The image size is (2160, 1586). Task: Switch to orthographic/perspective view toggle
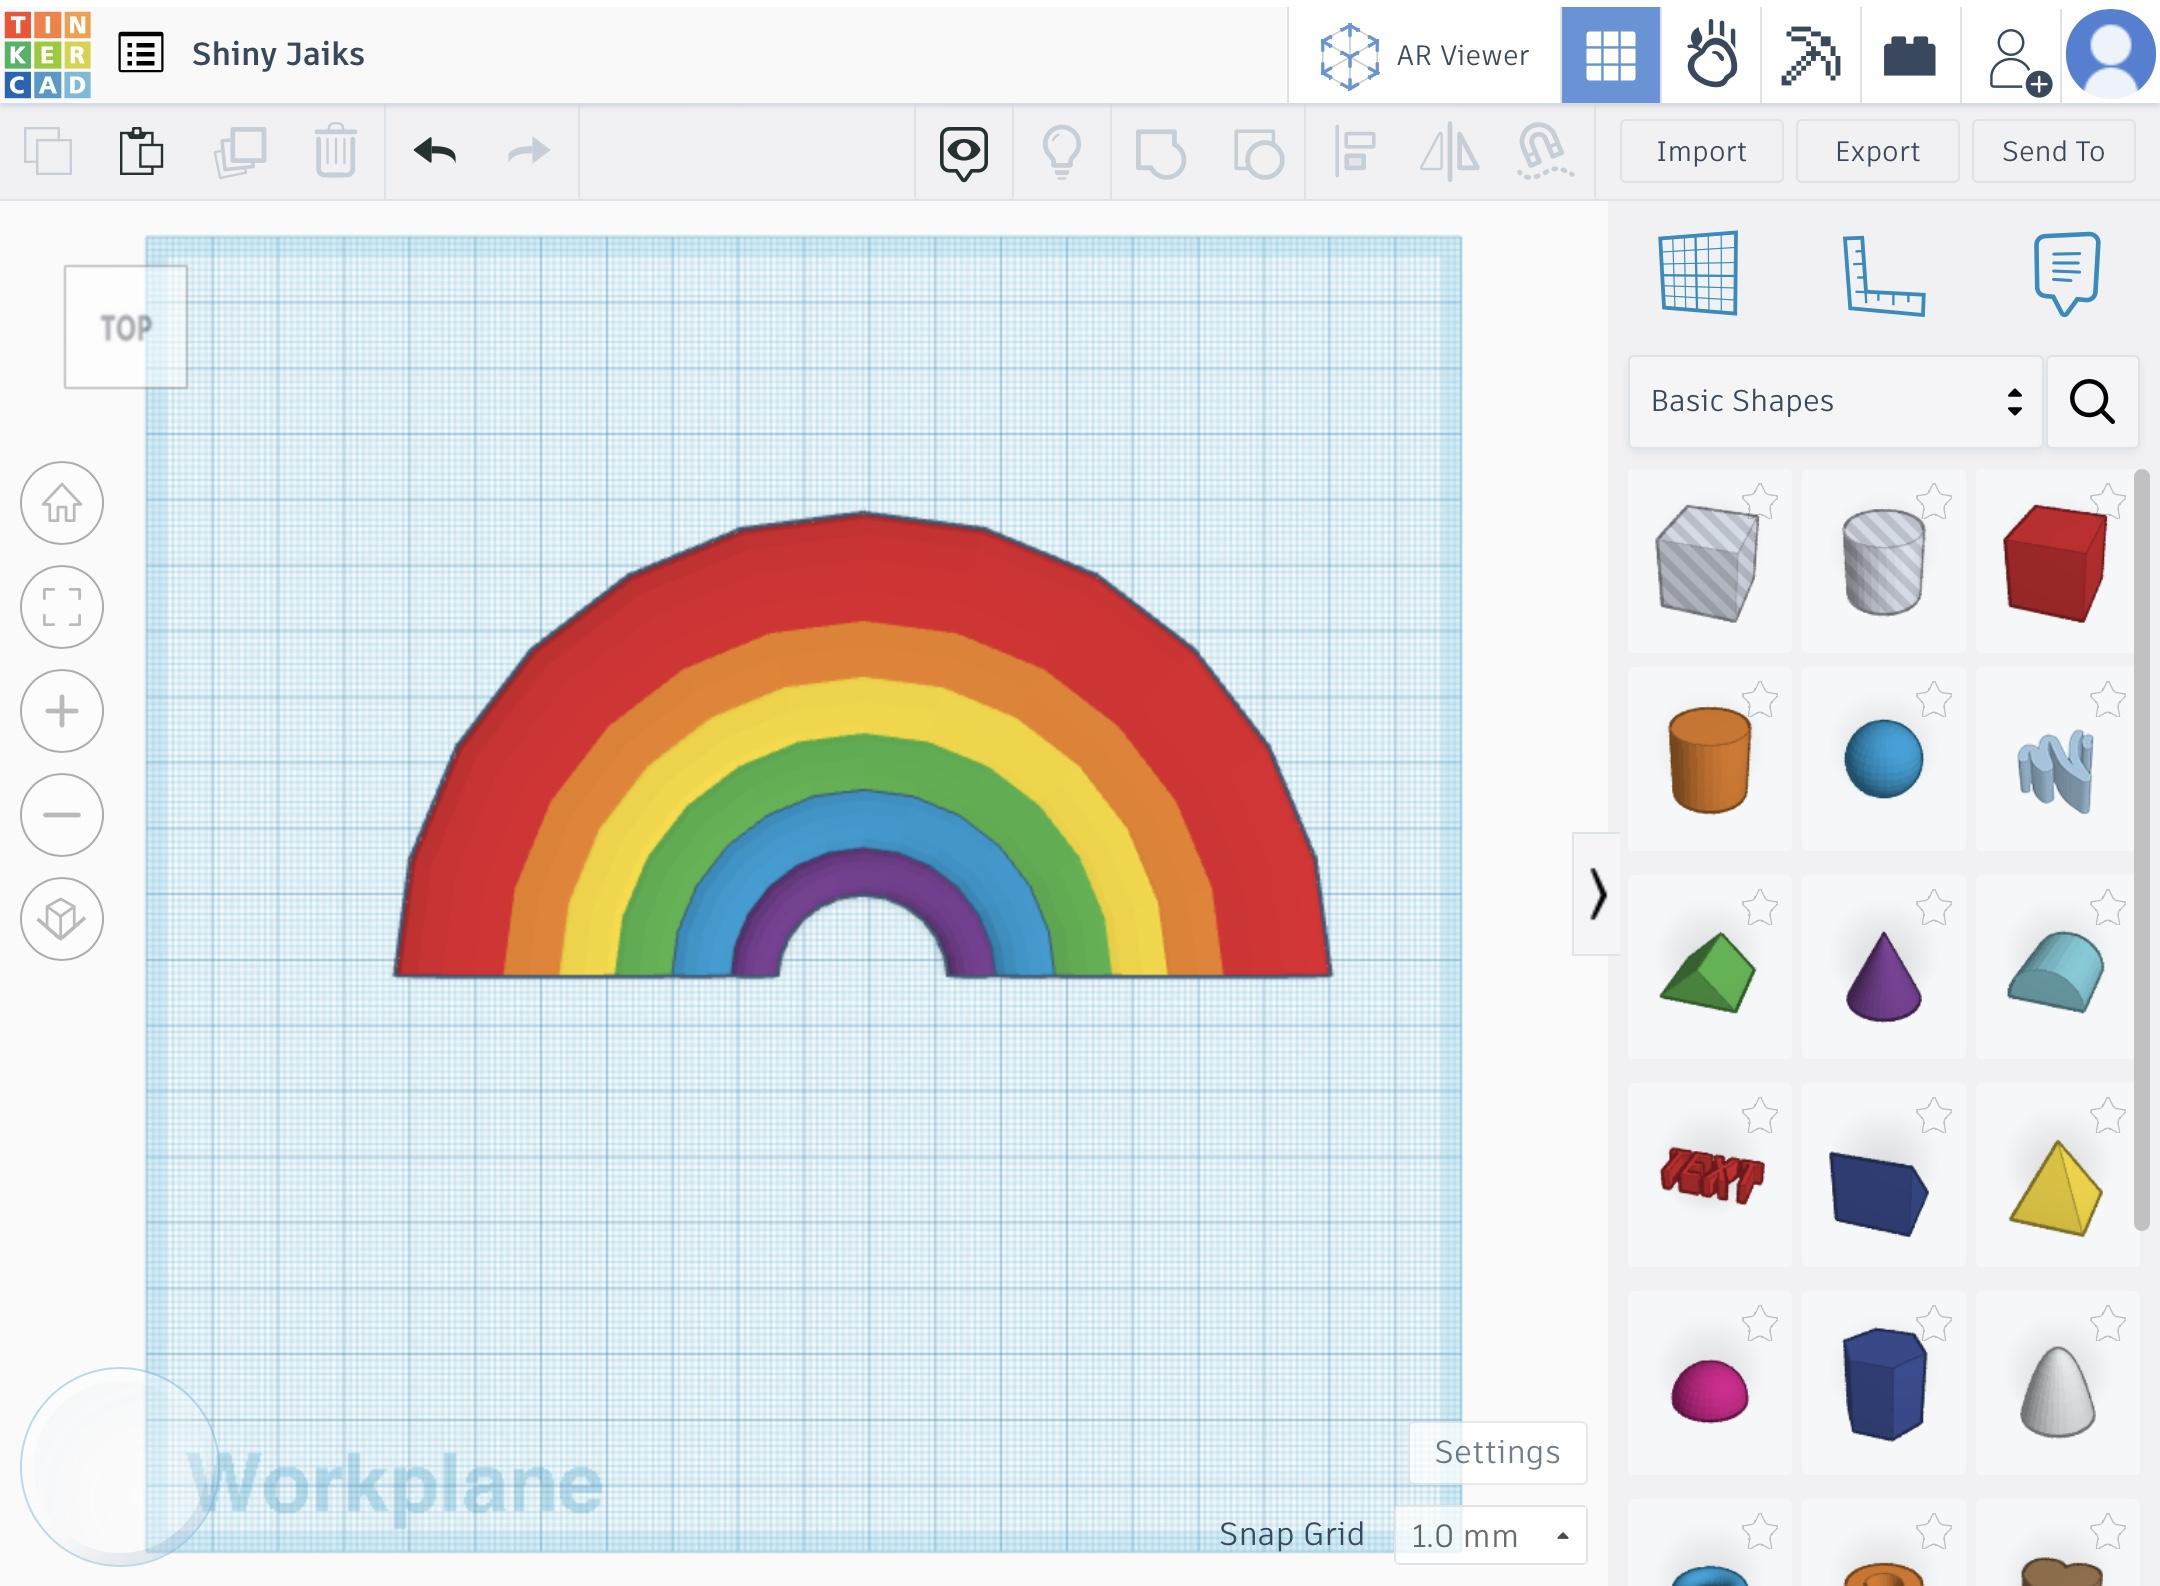(62, 919)
